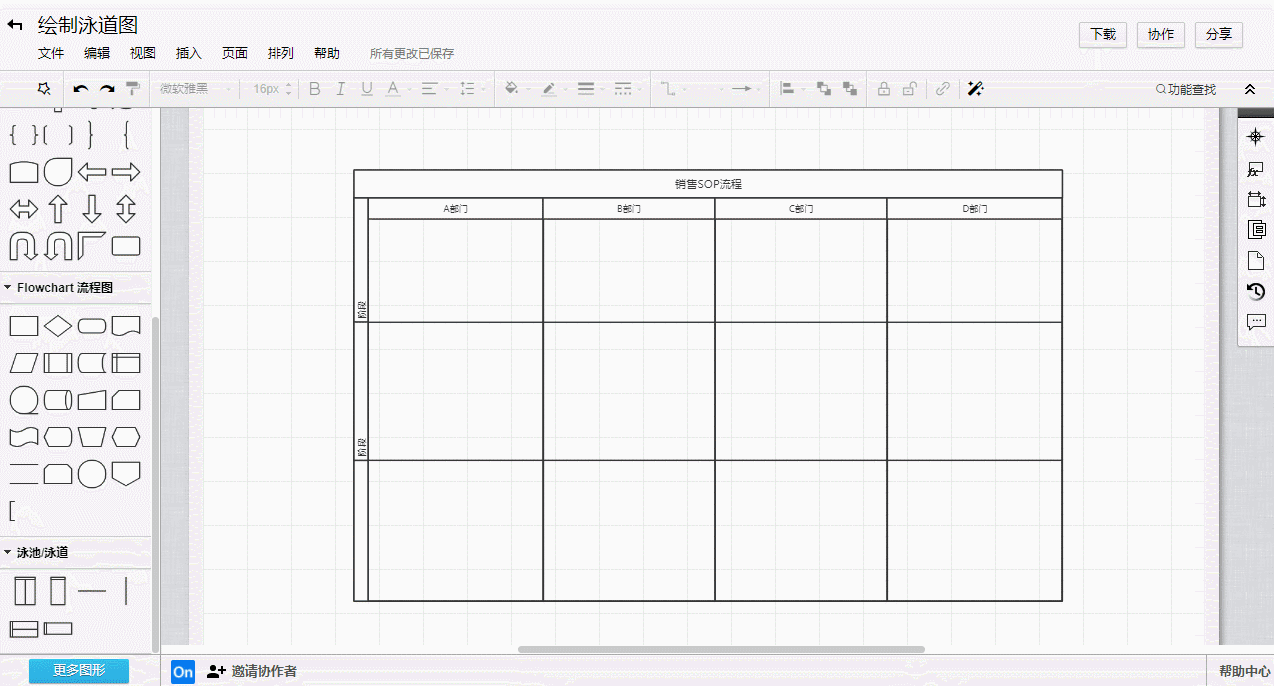Image resolution: width=1274 pixels, height=686 pixels.
Task: Open the history panel icon
Action: point(1255,290)
